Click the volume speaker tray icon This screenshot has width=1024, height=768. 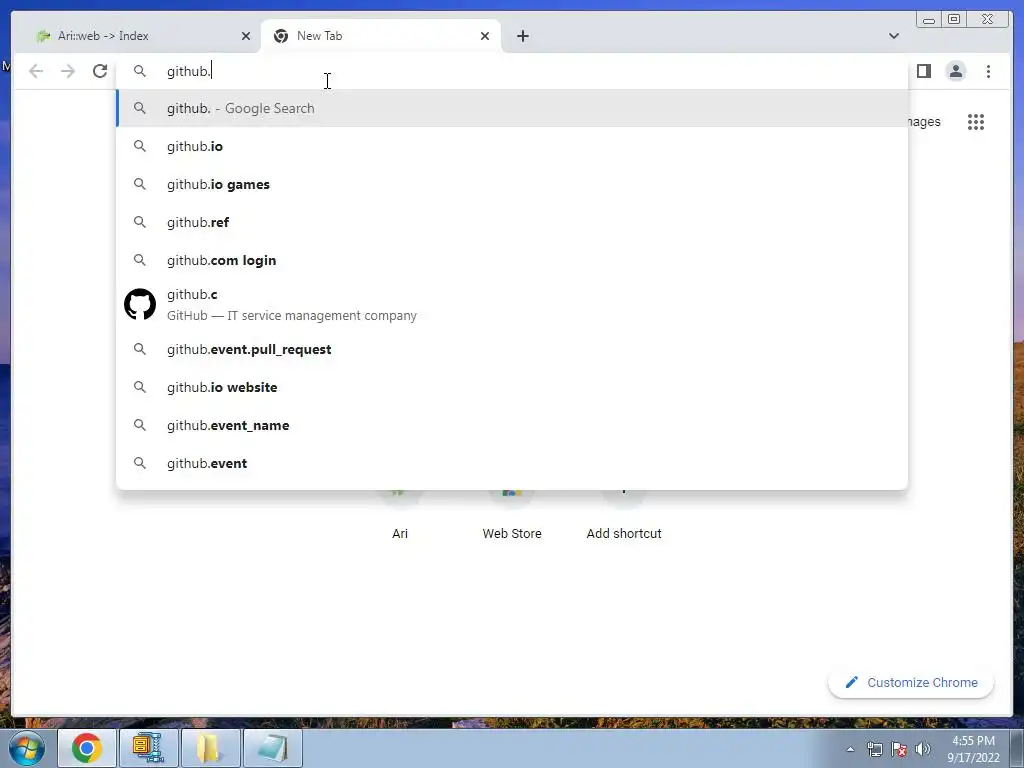point(923,749)
